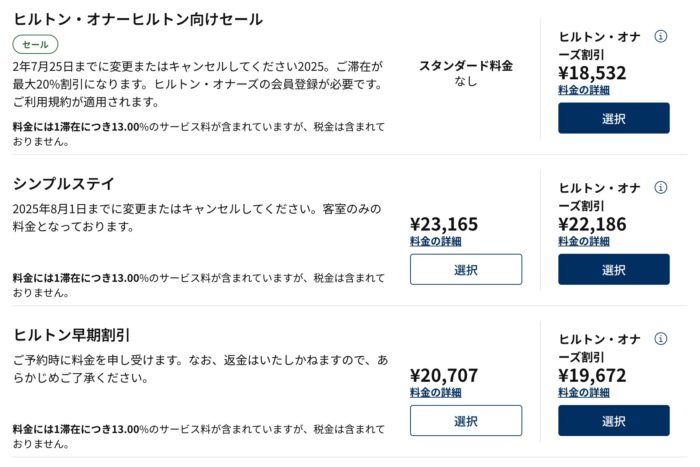Choose the ¥23,165 standard Simple Stay rate
700x467 pixels.
[x=466, y=269]
